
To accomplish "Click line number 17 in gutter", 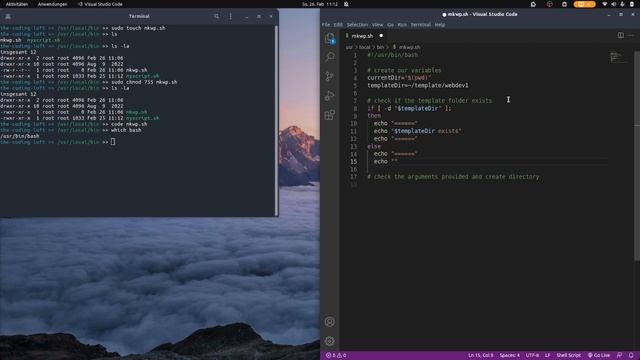I will [353, 177].
